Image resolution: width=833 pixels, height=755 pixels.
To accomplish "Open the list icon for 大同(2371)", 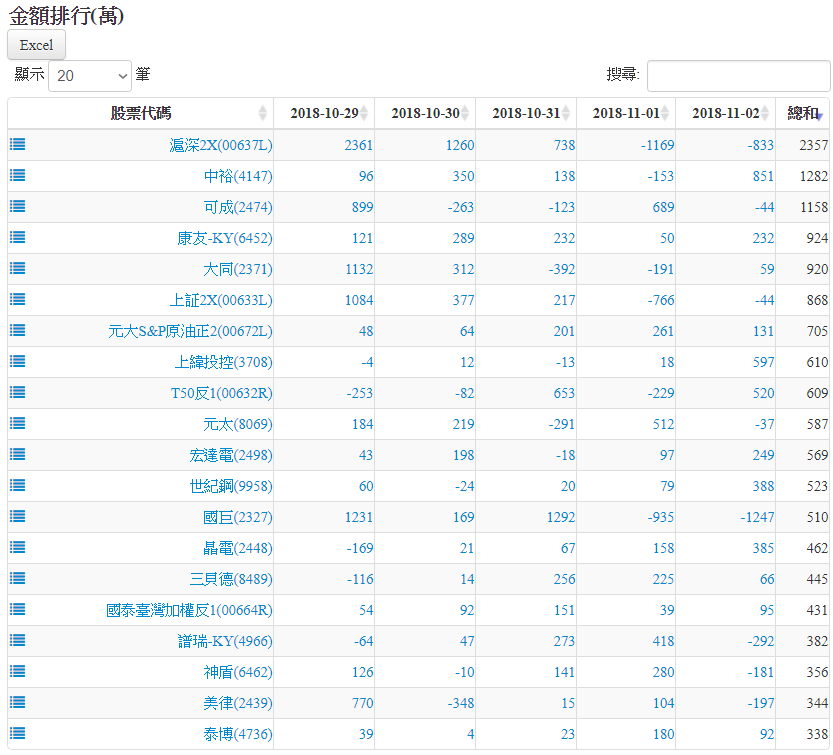I will tap(18, 268).
